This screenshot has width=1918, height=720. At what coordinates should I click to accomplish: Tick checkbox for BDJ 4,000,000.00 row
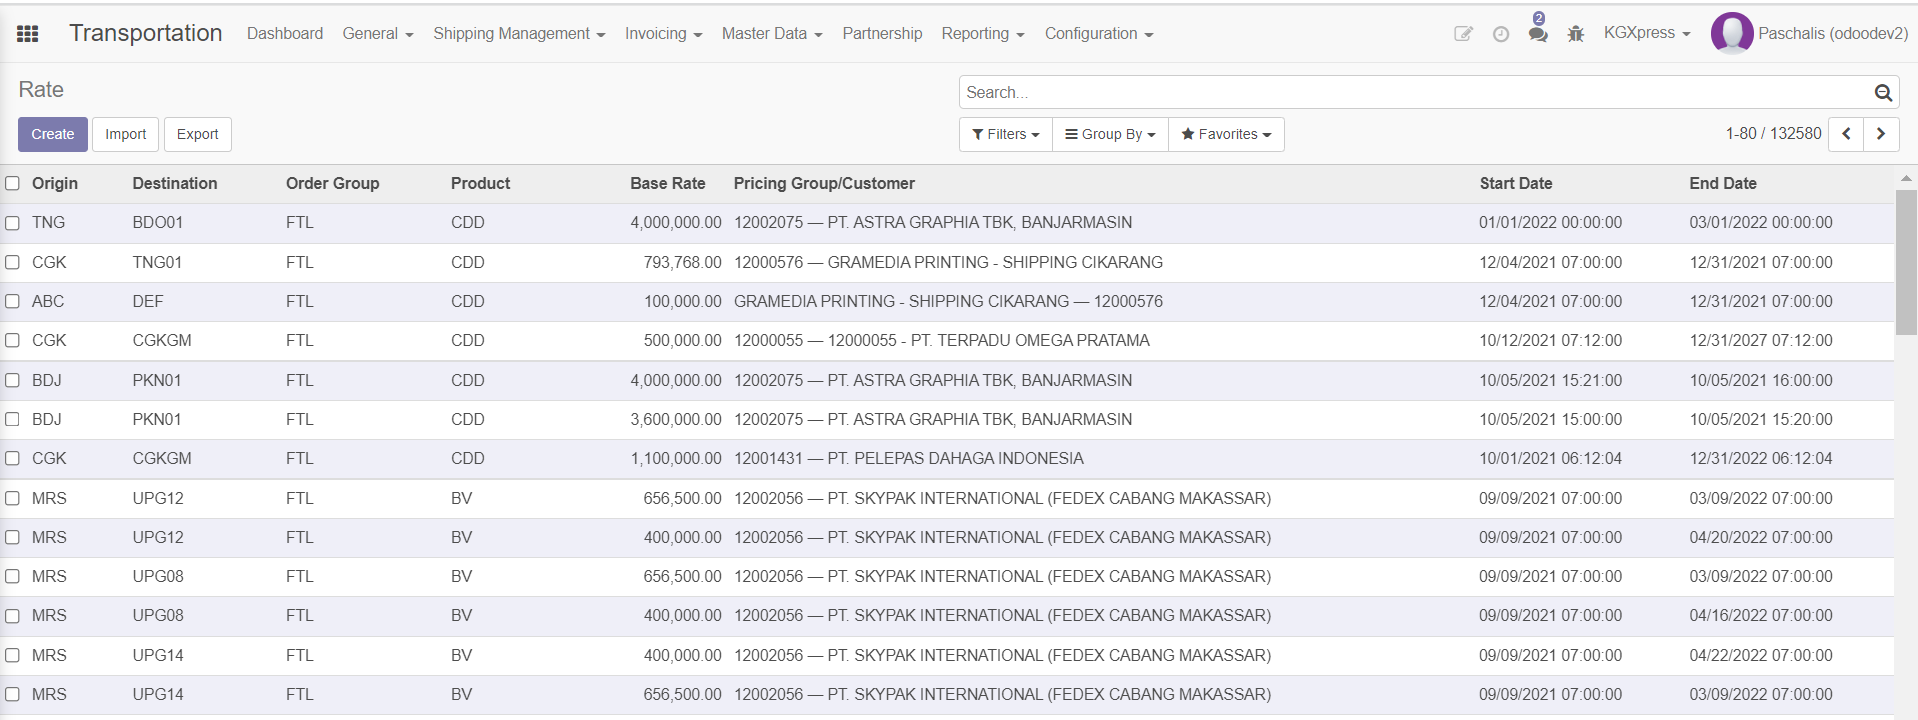pos(12,380)
